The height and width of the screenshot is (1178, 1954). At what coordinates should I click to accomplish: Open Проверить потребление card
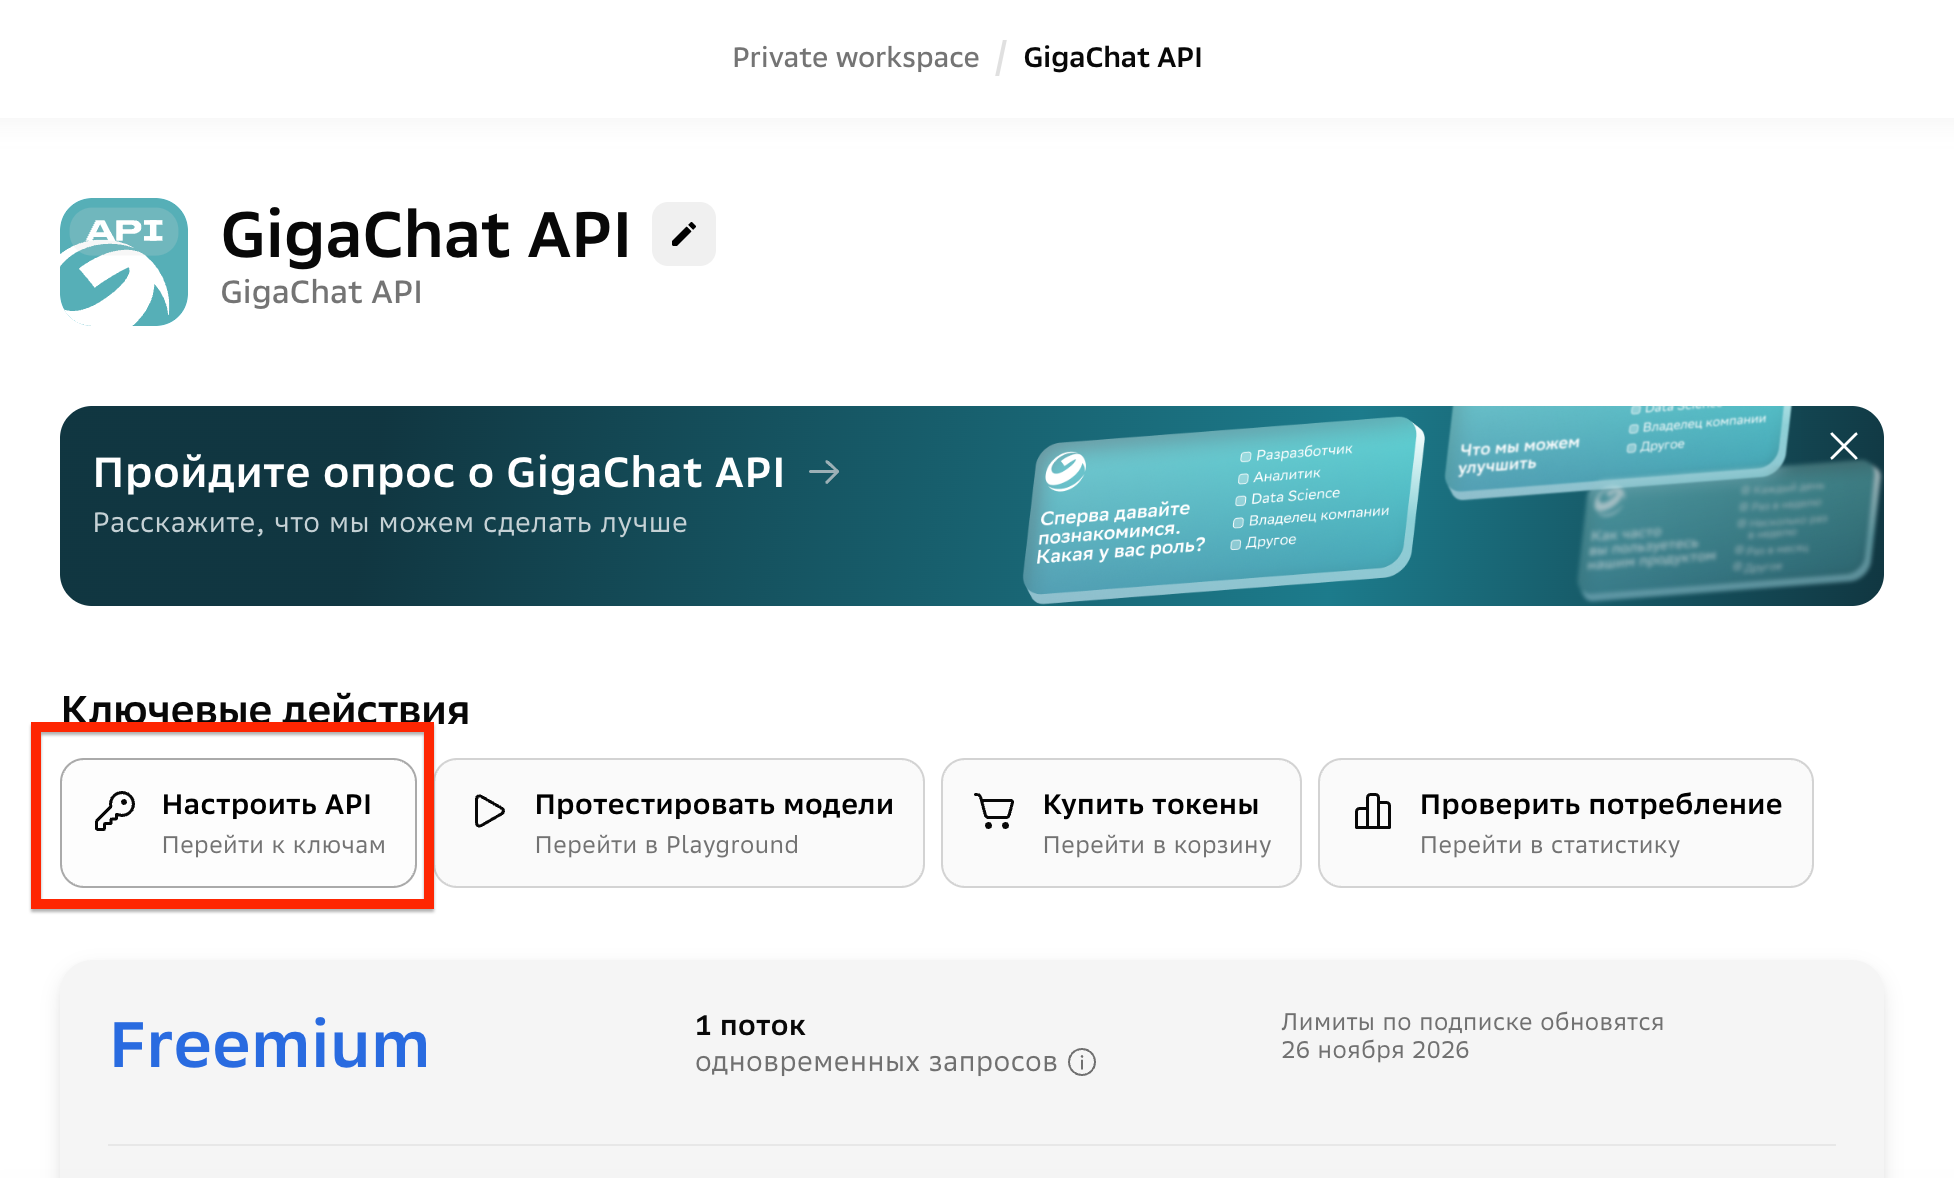[x=1566, y=823]
